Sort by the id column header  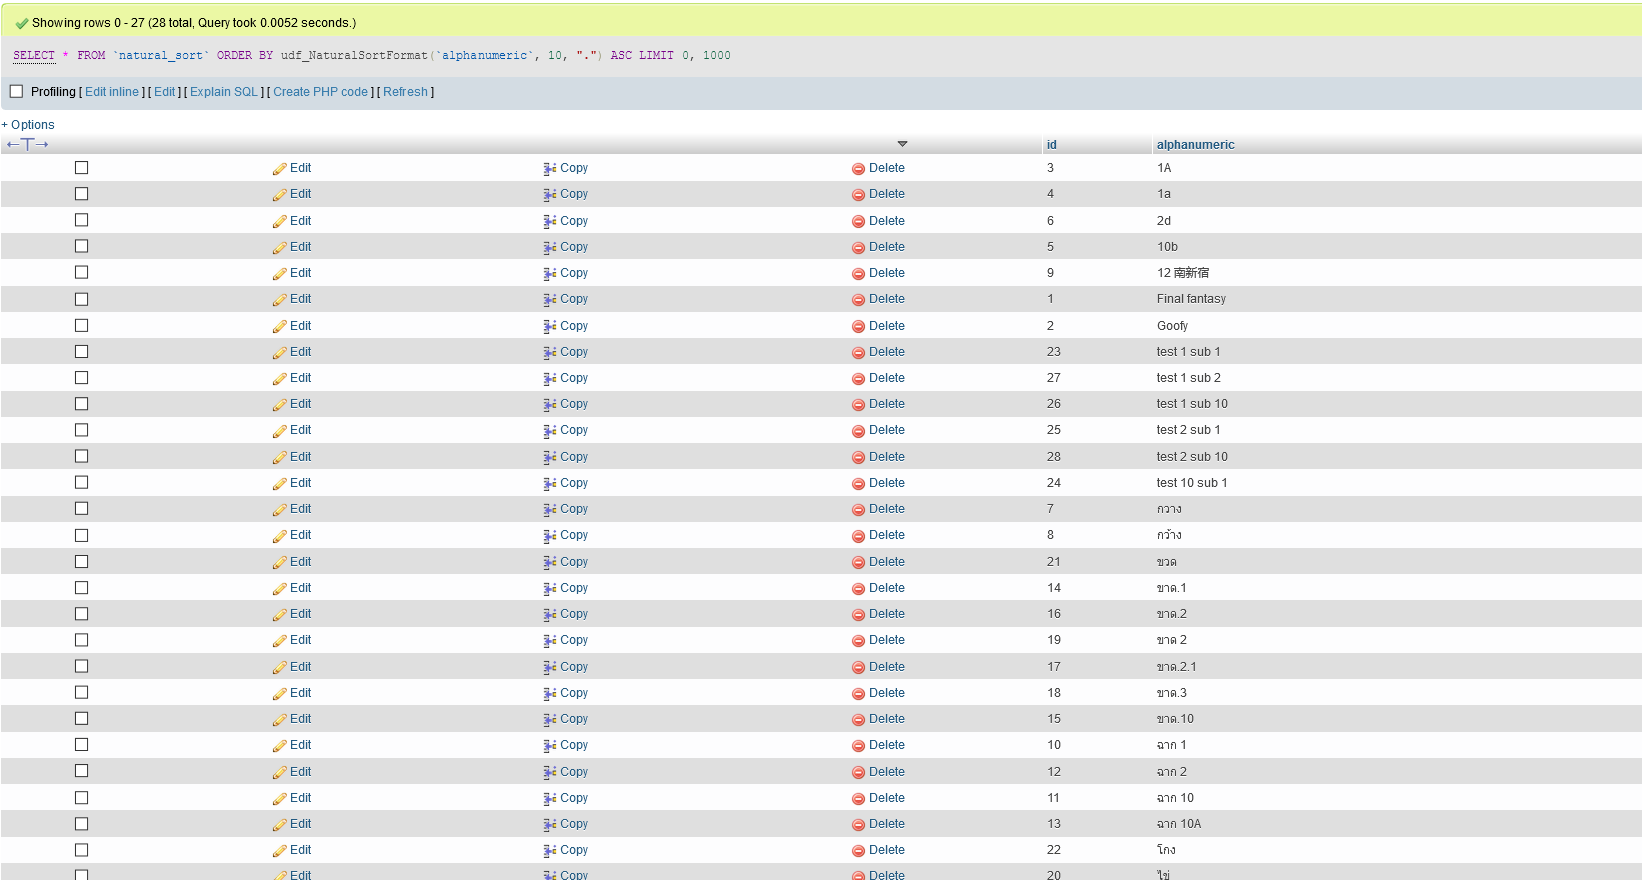coord(1051,145)
